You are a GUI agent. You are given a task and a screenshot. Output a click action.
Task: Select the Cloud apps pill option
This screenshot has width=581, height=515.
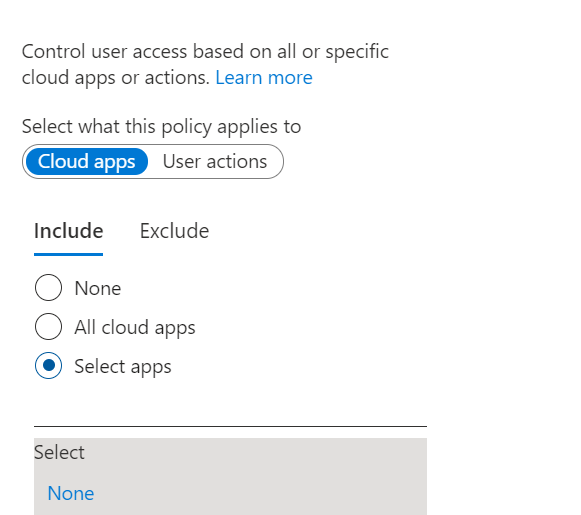(87, 162)
